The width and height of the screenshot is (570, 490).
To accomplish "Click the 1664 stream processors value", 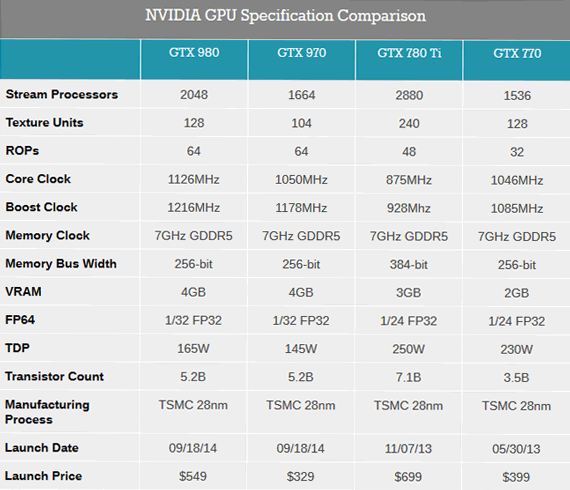I will (x=301, y=95).
